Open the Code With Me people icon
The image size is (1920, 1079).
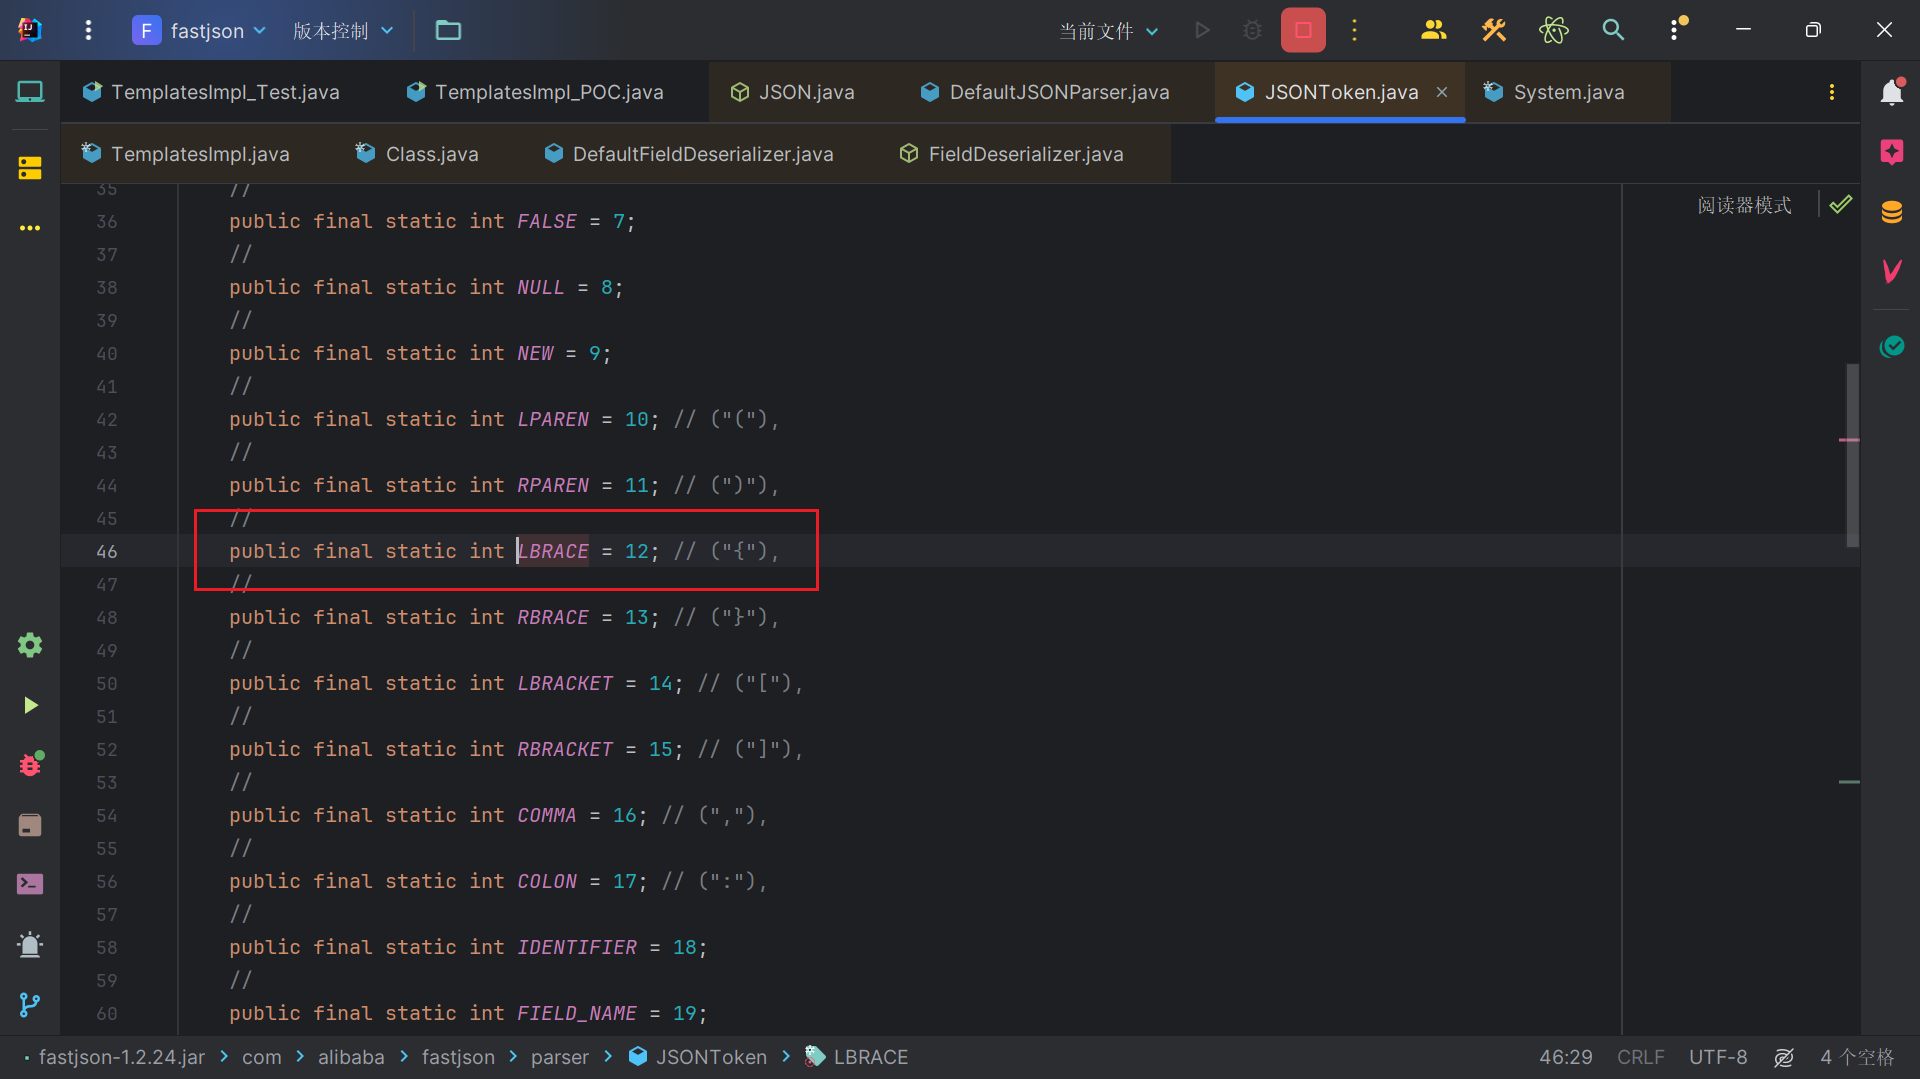(x=1433, y=30)
